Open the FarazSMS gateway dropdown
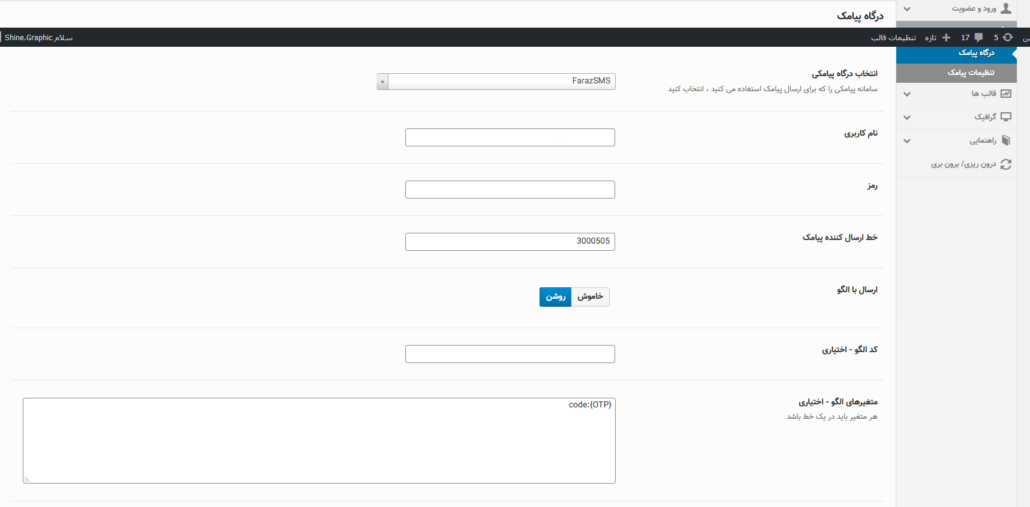This screenshot has height=507, width=1030. pyautogui.click(x=496, y=81)
